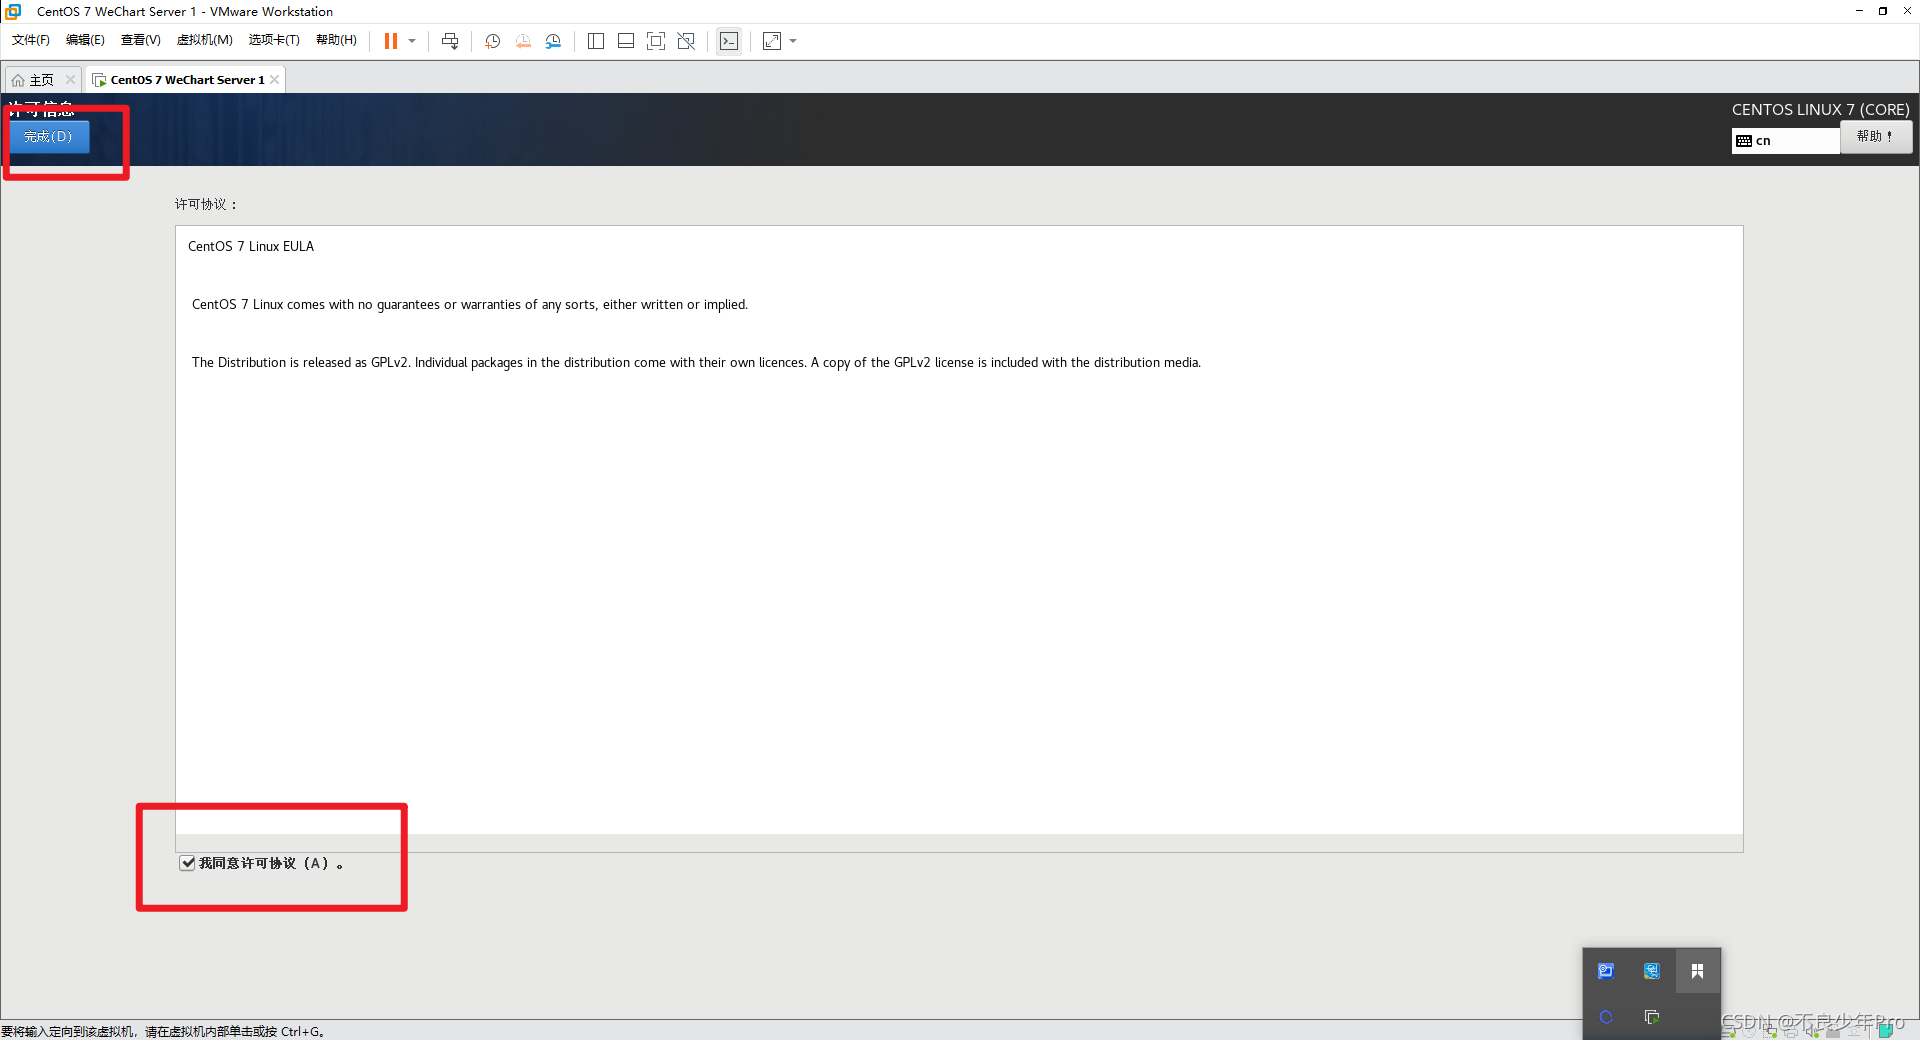
Task: Open the blue and yellow tray app icon
Action: pos(1652,971)
